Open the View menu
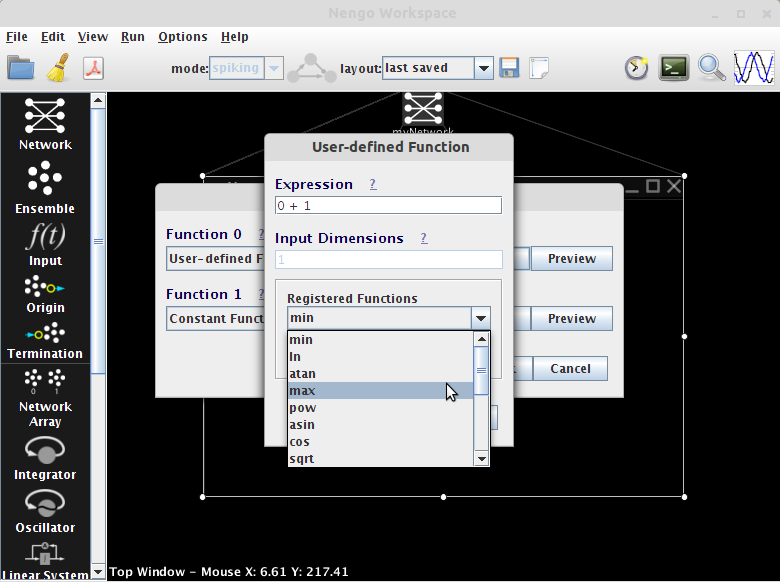The height and width of the screenshot is (582, 780). (x=93, y=37)
